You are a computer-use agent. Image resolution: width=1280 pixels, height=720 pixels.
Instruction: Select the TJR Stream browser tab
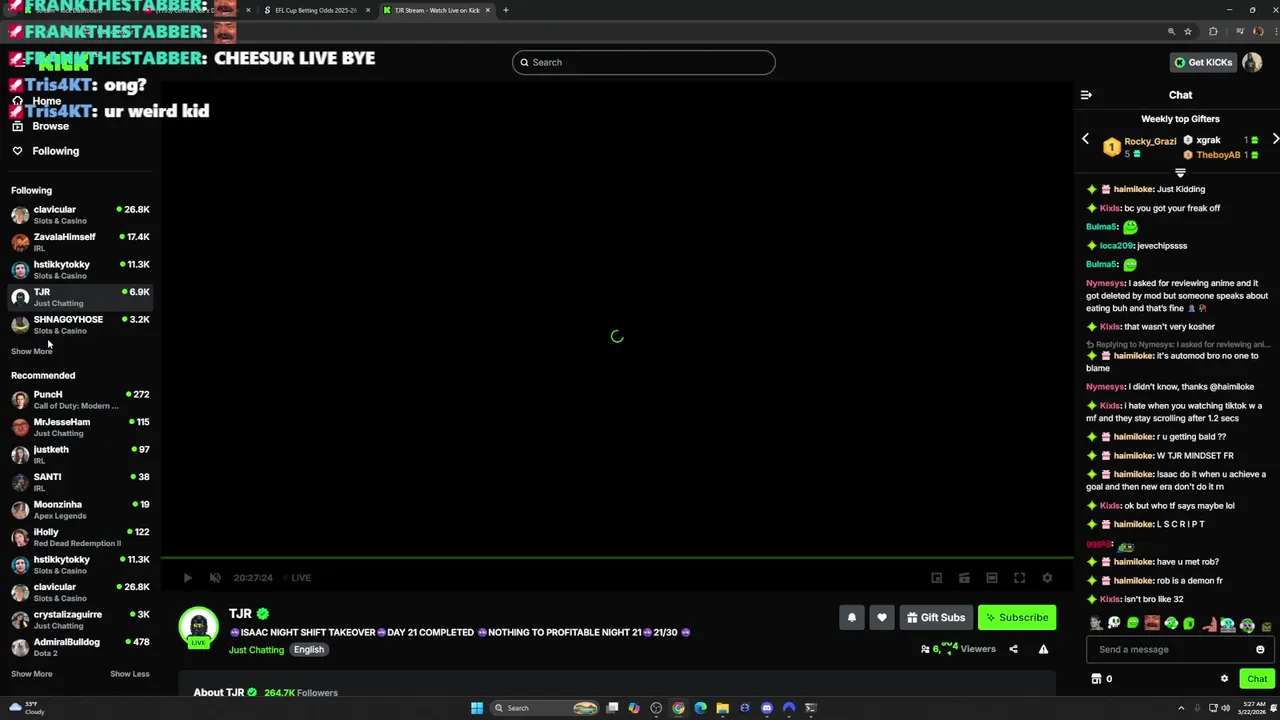coord(436,10)
